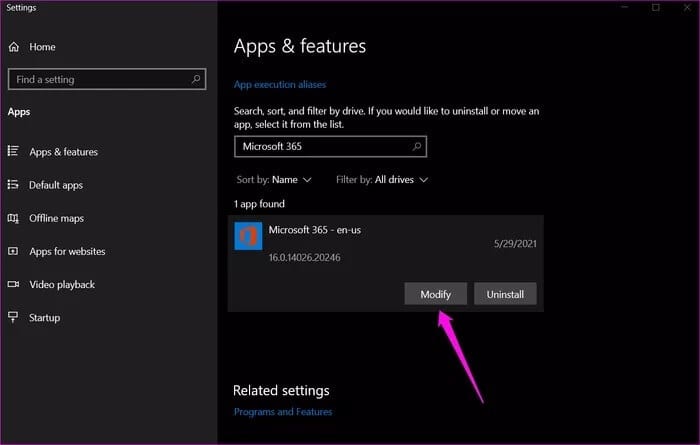Close the Settings window
The image size is (700, 445).
click(x=687, y=7)
